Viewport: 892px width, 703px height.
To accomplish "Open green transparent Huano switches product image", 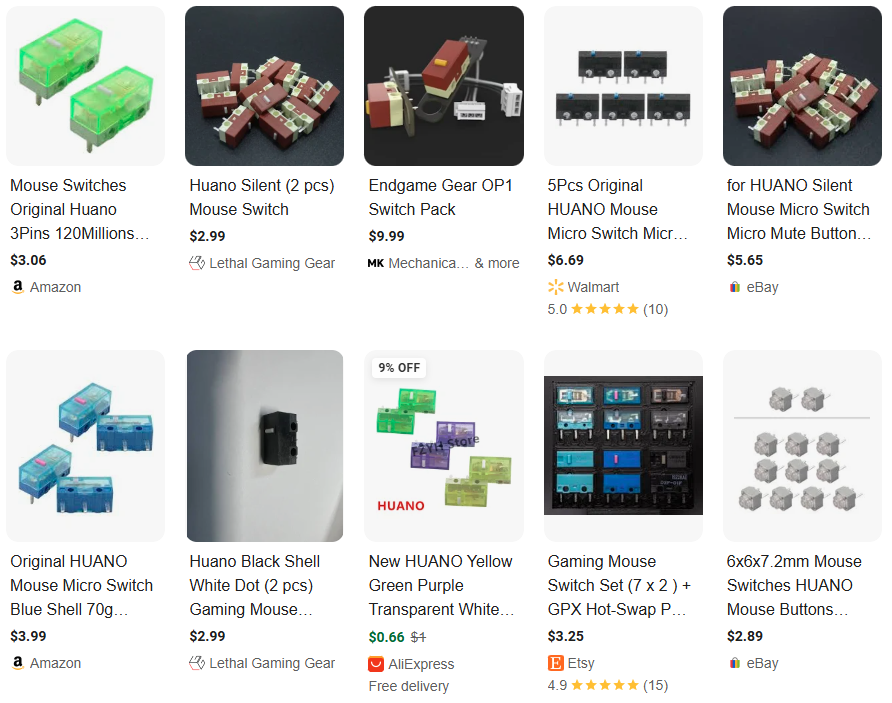I will click(x=85, y=86).
